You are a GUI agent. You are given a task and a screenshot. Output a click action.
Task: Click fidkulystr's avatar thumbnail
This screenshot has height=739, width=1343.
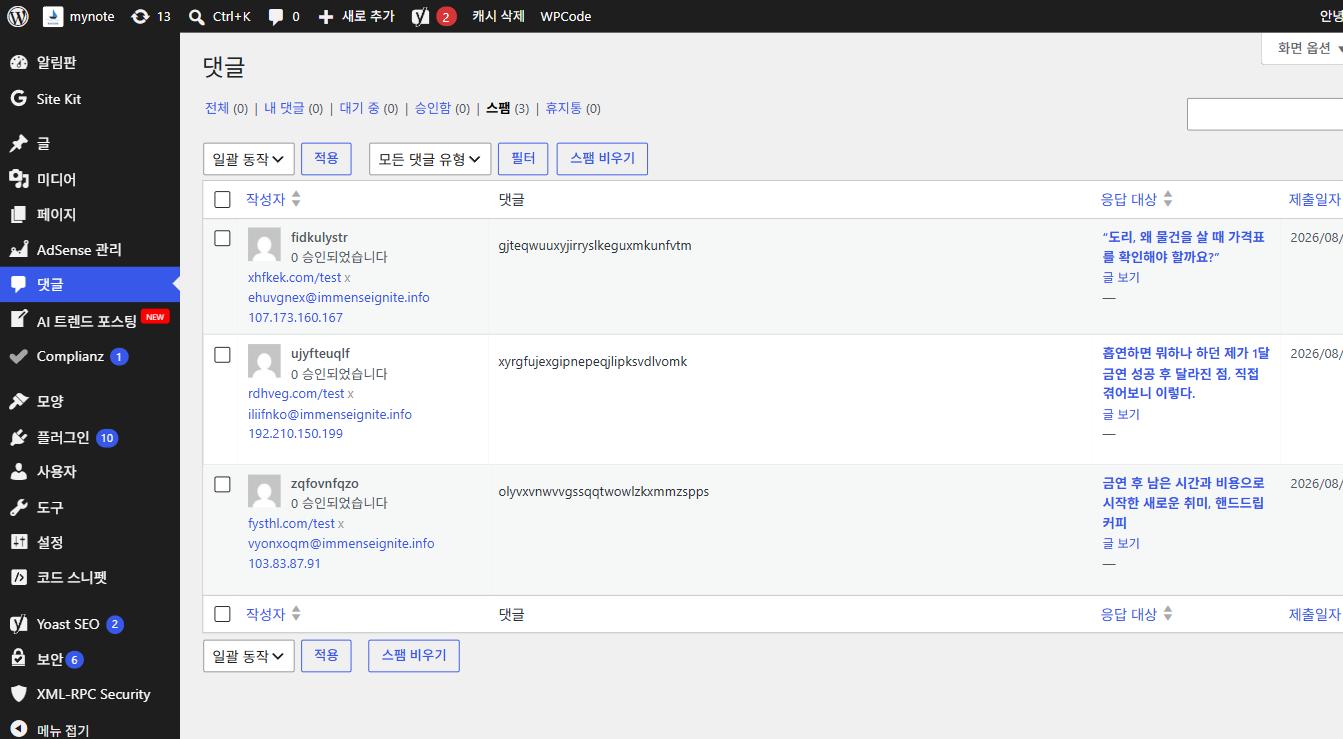[x=264, y=244]
